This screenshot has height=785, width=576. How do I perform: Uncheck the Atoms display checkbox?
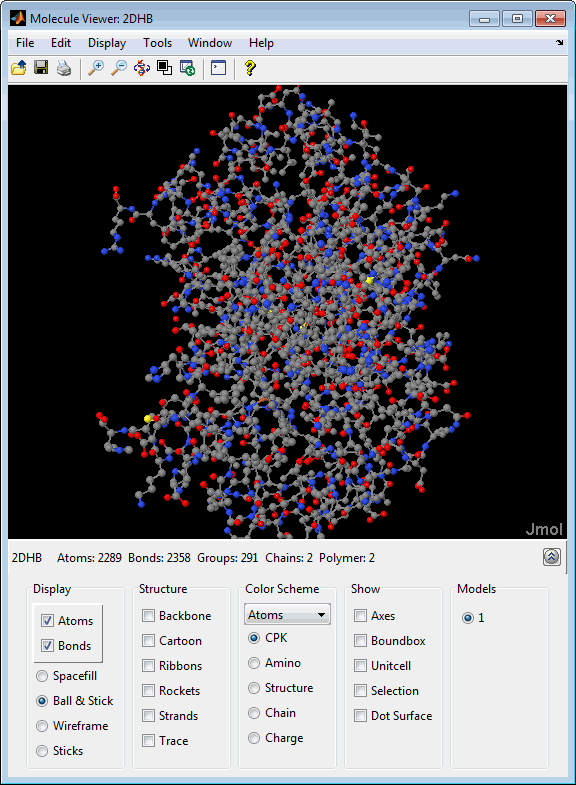pyautogui.click(x=47, y=620)
